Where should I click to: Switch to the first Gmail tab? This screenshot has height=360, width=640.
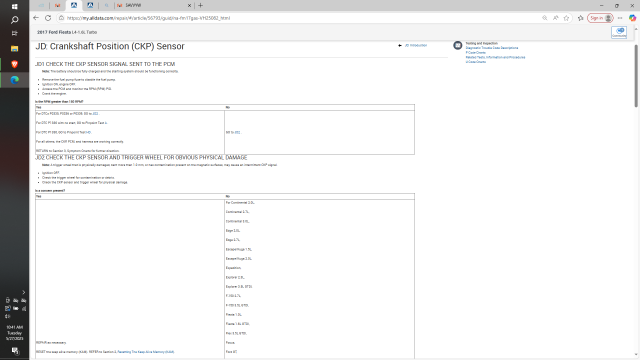pyautogui.click(x=58, y=5)
